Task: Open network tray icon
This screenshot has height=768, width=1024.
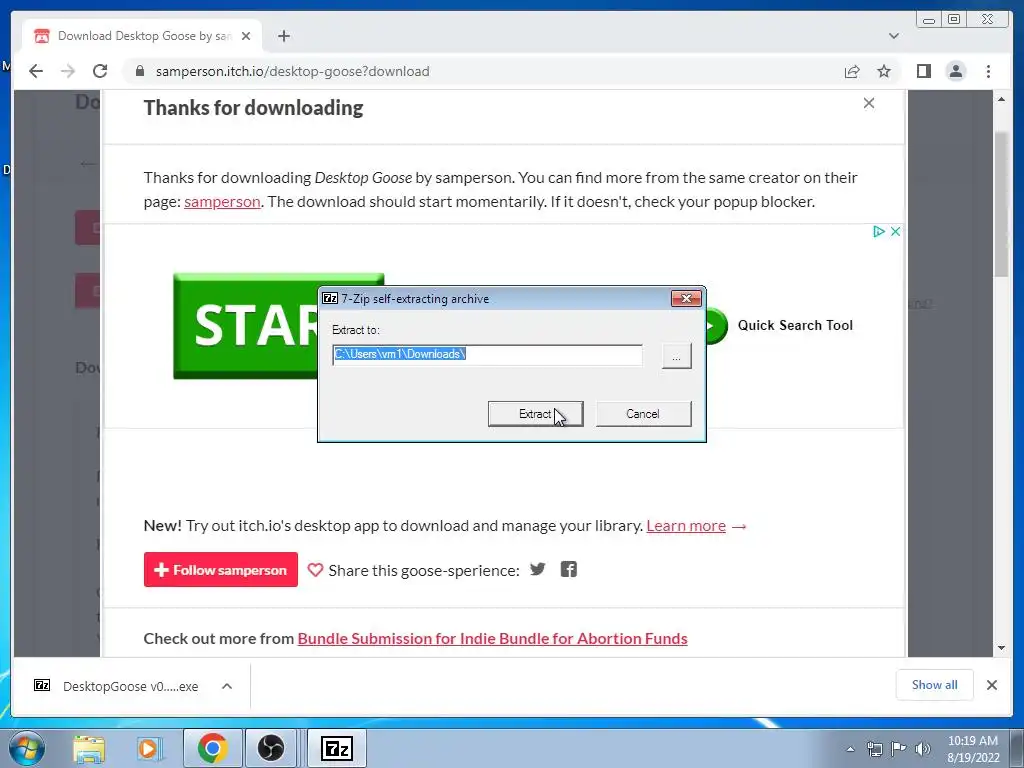Action: pos(874,749)
